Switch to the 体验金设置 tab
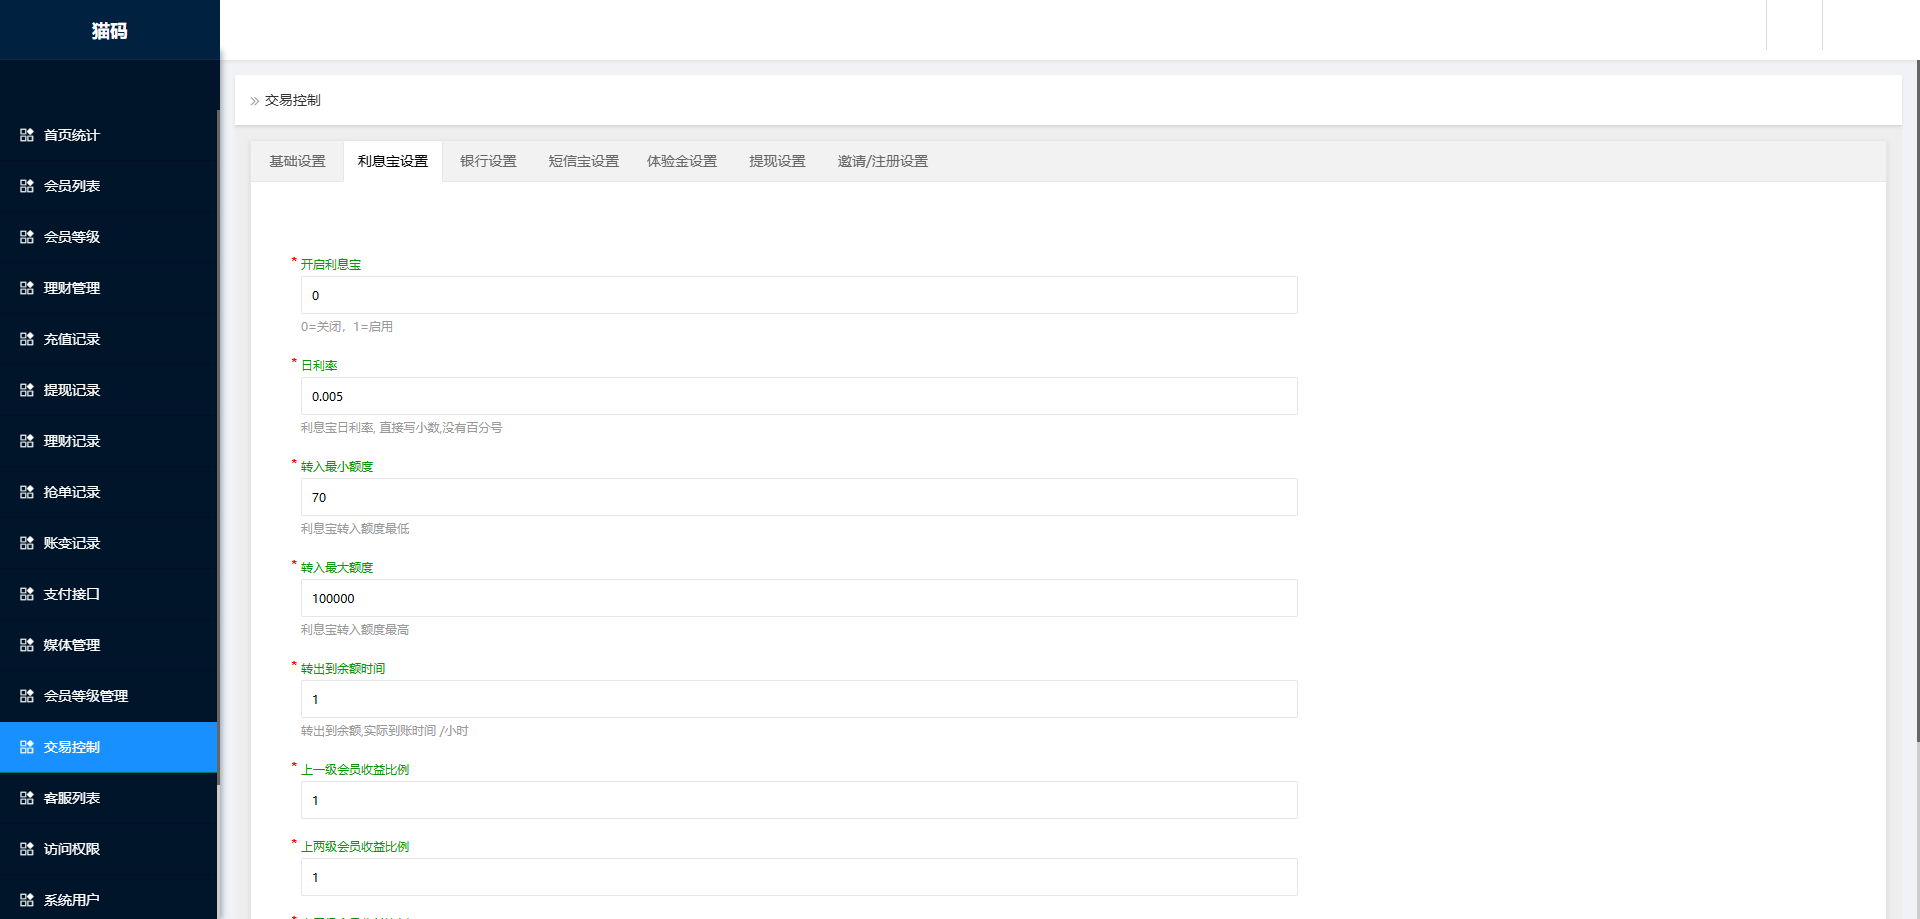 [x=682, y=161]
